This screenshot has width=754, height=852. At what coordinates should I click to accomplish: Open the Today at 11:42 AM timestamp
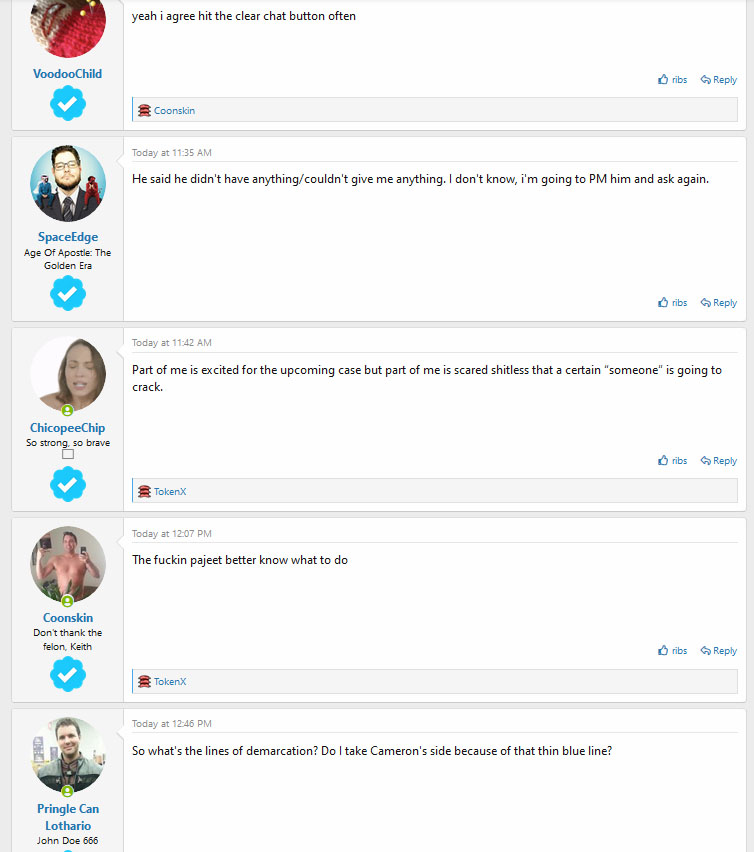[x=172, y=343]
